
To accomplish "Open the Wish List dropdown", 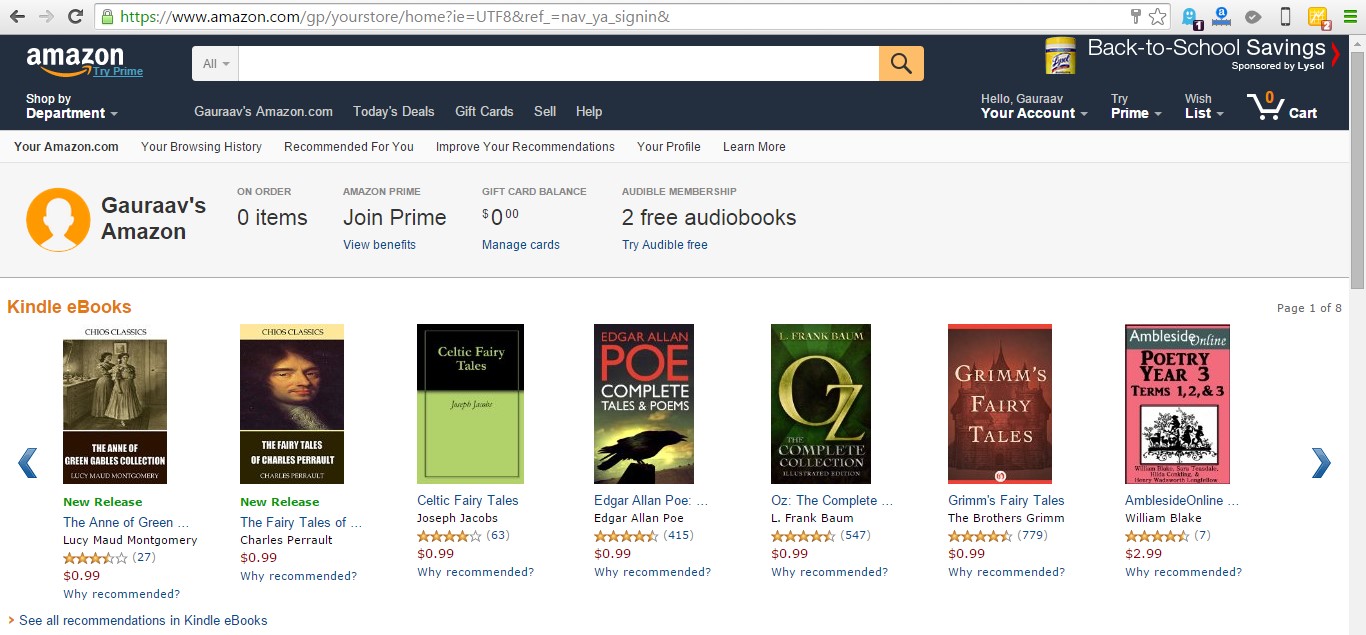I will (1204, 106).
